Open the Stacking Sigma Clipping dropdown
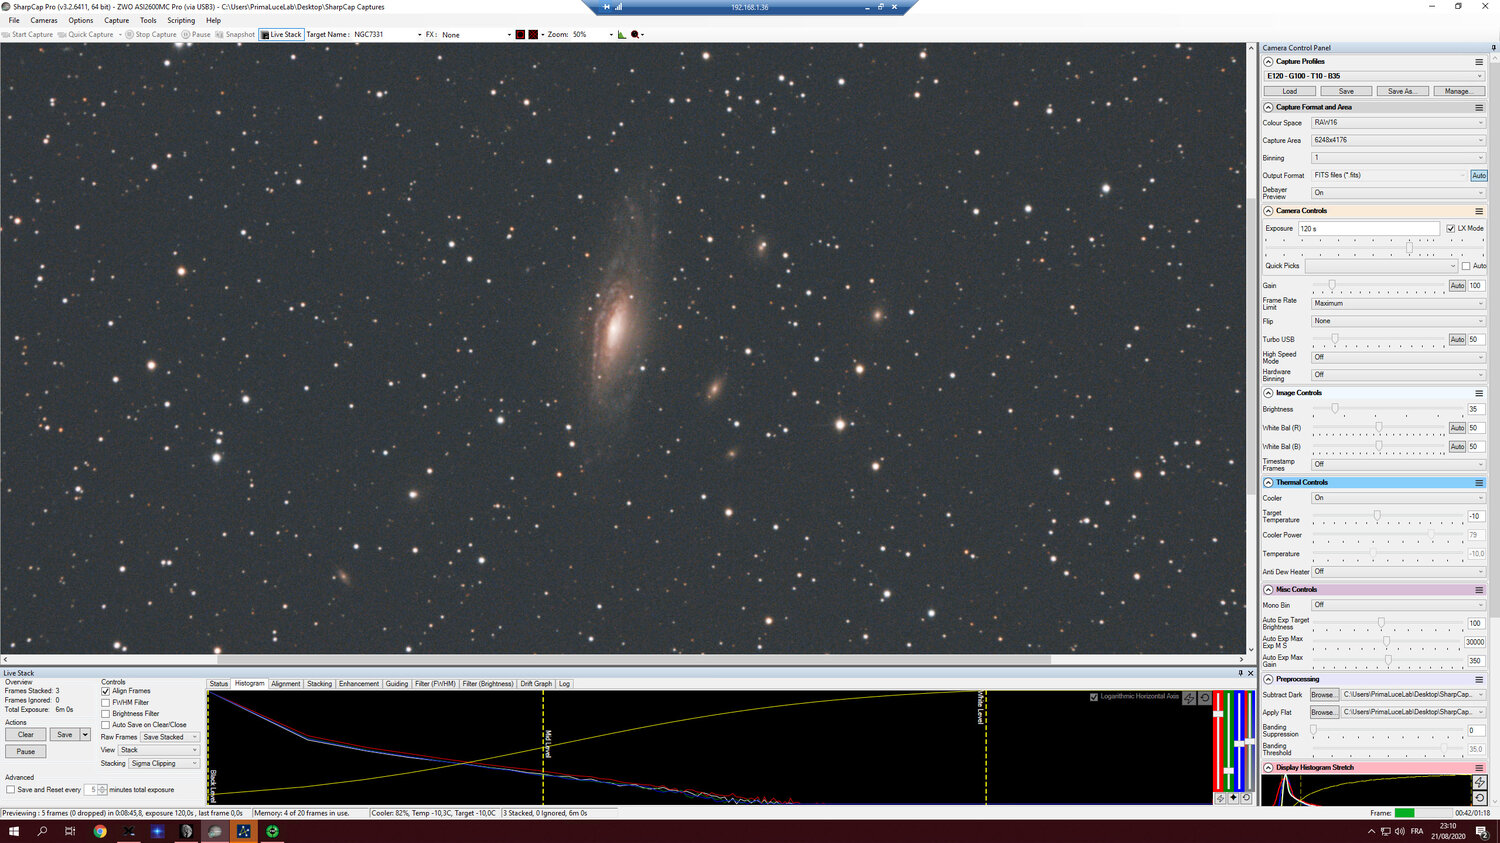 pos(164,764)
